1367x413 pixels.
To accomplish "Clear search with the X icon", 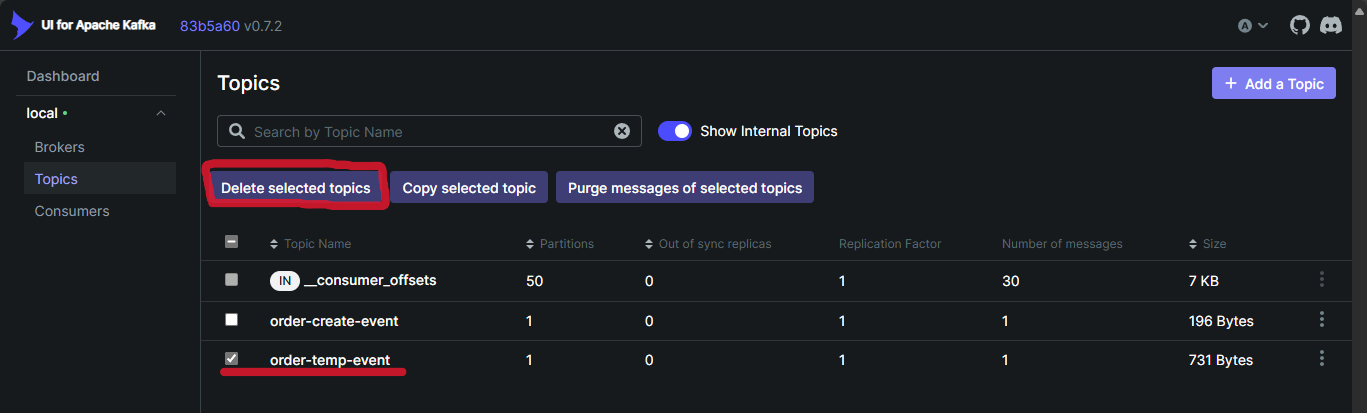I will click(x=622, y=131).
